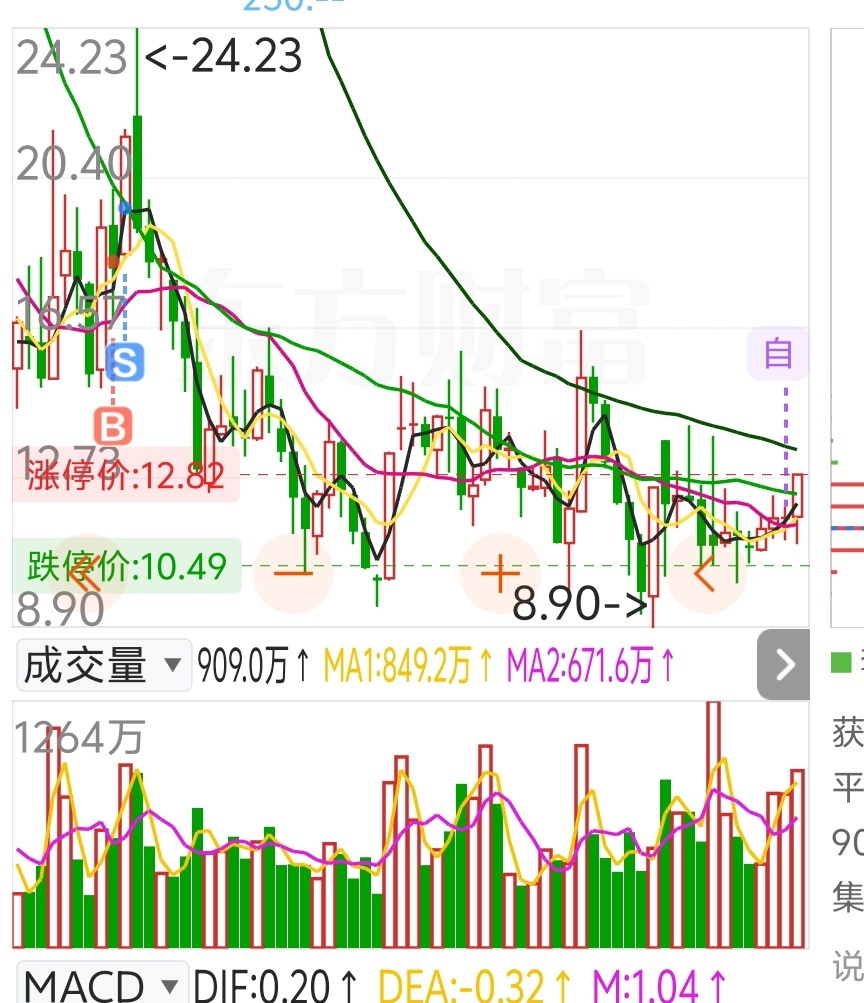This screenshot has width=864, height=1003.
Task: Tap the tallest red volume bar
Action: (x=713, y=825)
